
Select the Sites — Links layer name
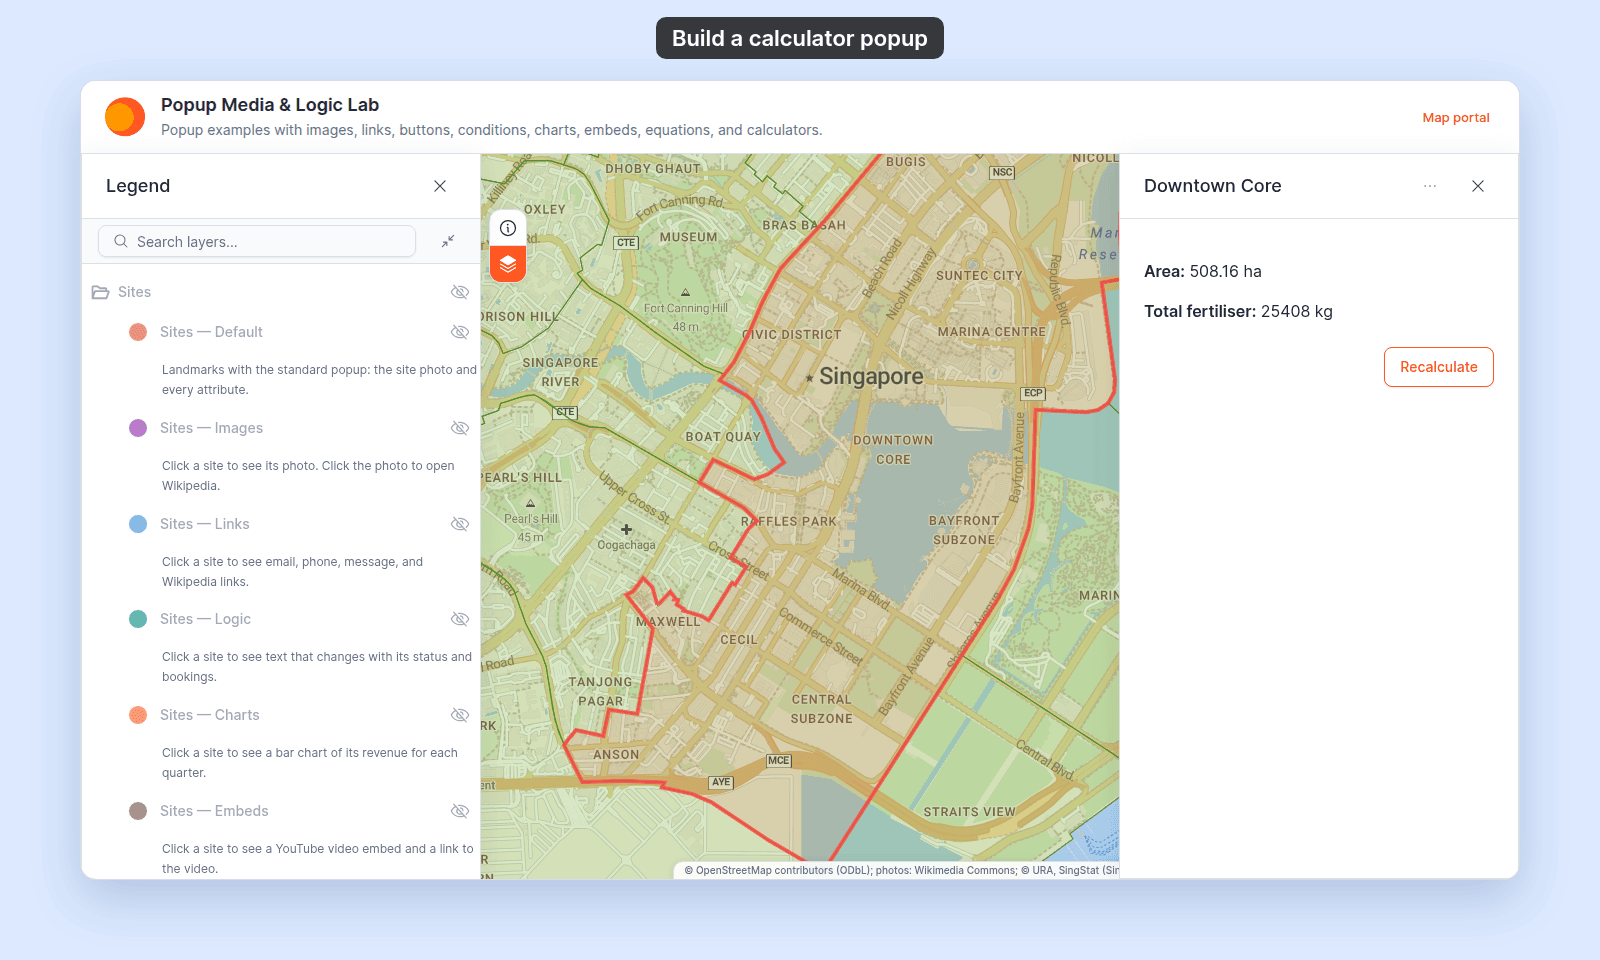204,524
